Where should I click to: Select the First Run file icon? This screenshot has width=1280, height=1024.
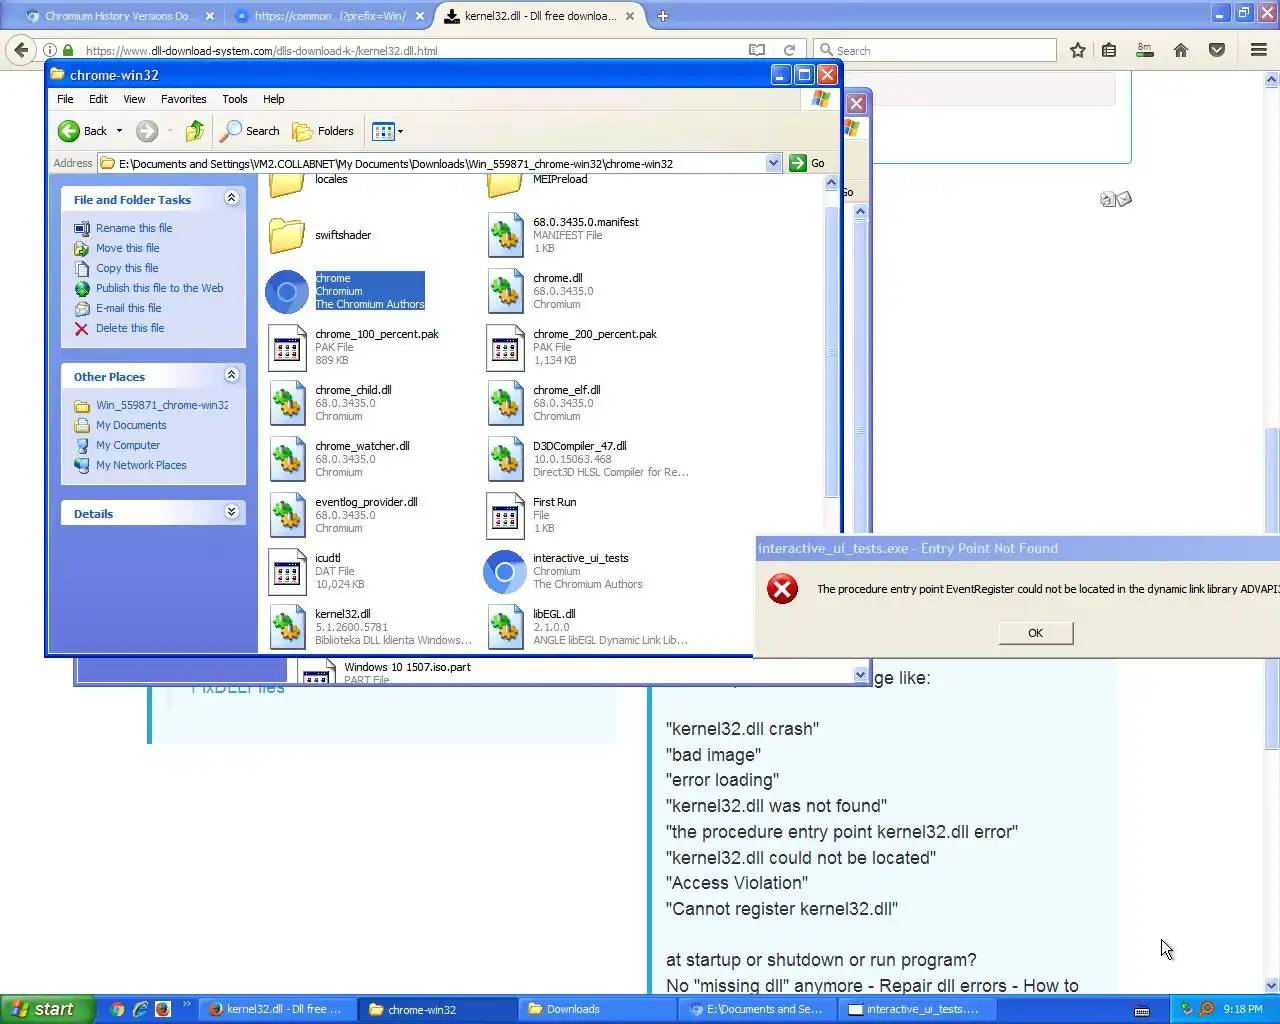[x=505, y=516]
